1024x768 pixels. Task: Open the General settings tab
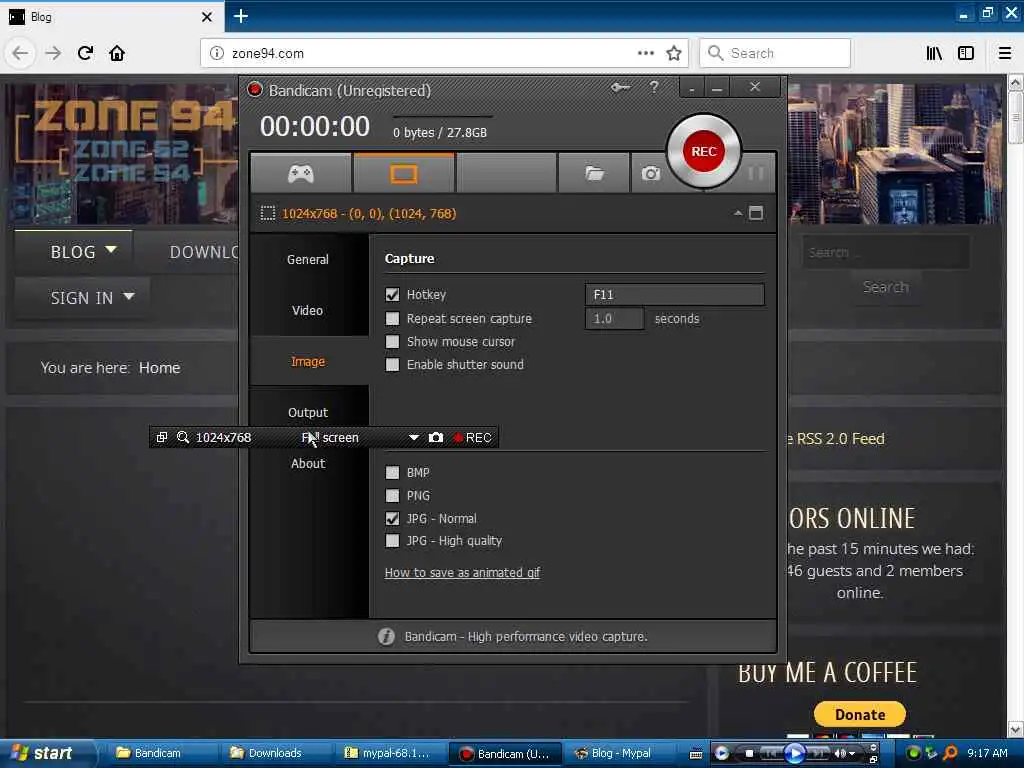click(x=308, y=259)
